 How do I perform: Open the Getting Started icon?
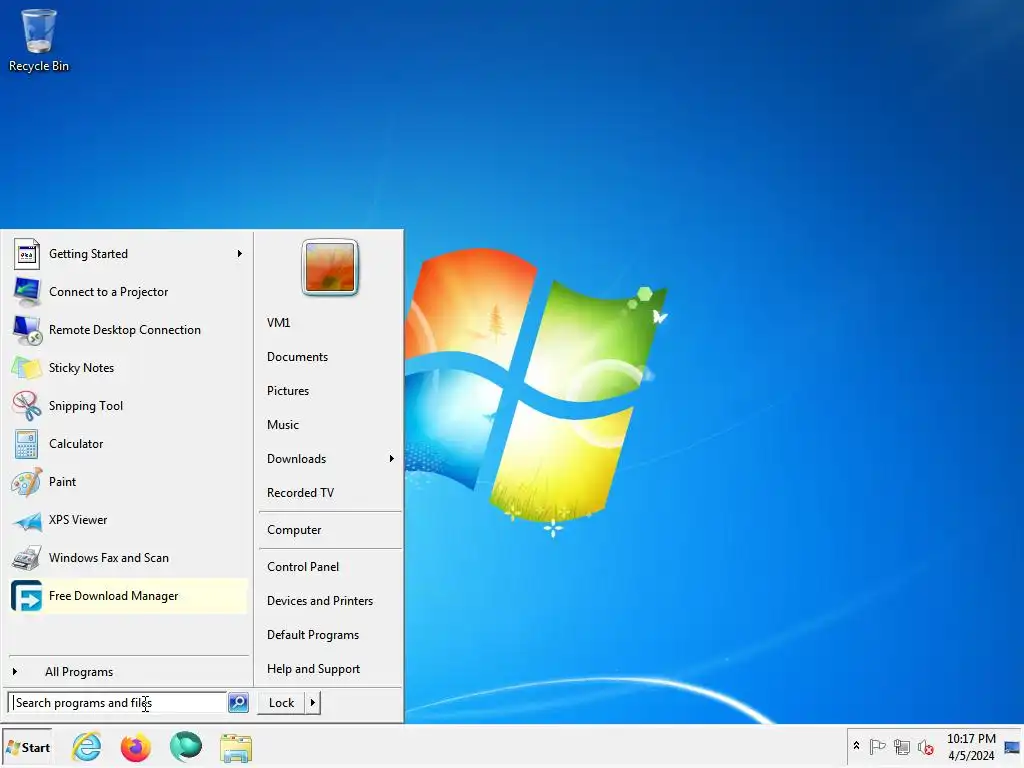pos(27,254)
